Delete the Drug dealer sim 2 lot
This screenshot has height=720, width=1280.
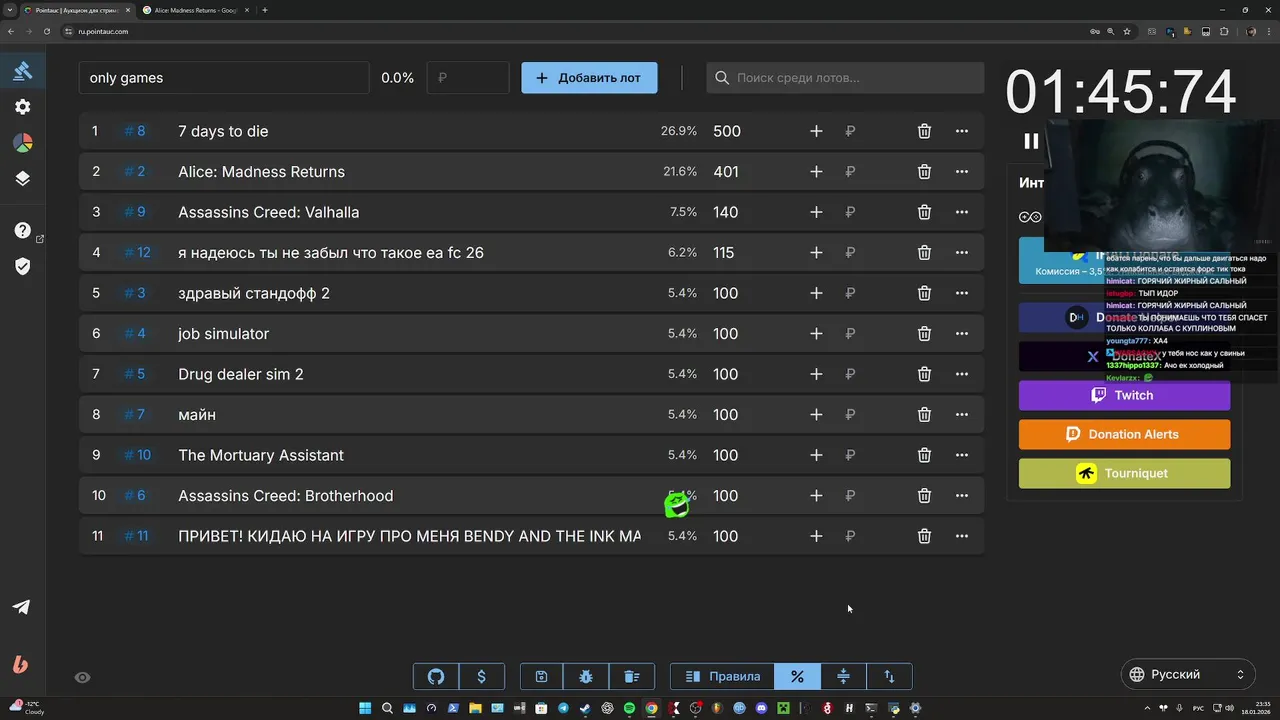coord(924,374)
